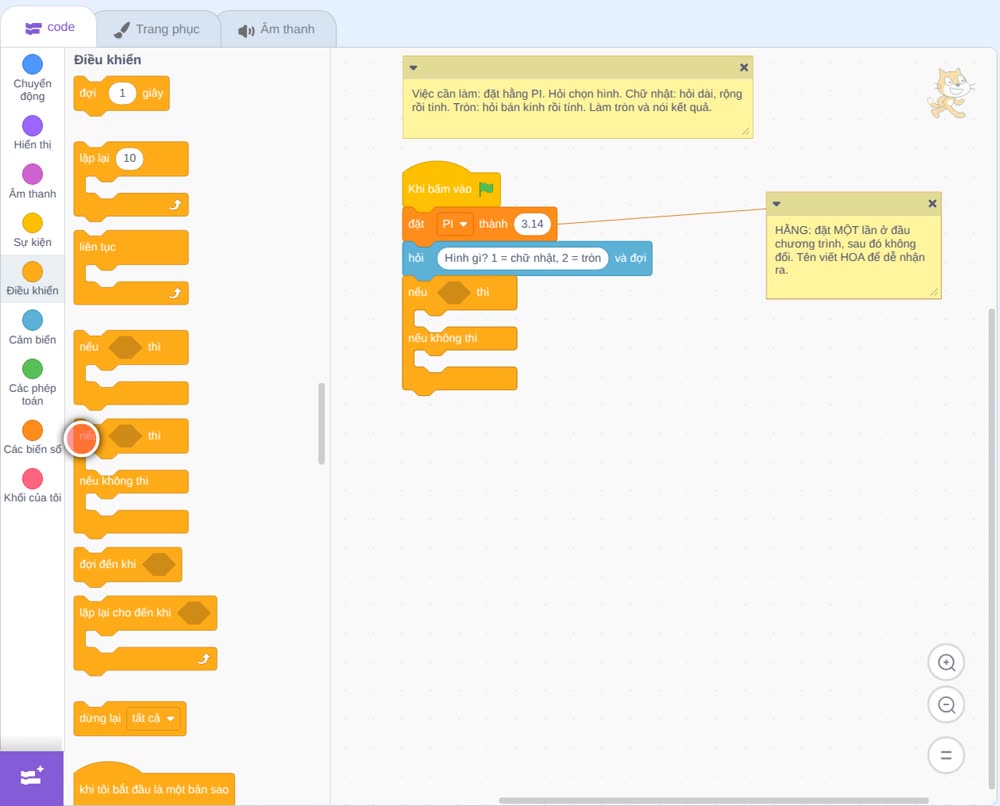
Task: Click the zoom in magnifier icon
Action: click(946, 663)
